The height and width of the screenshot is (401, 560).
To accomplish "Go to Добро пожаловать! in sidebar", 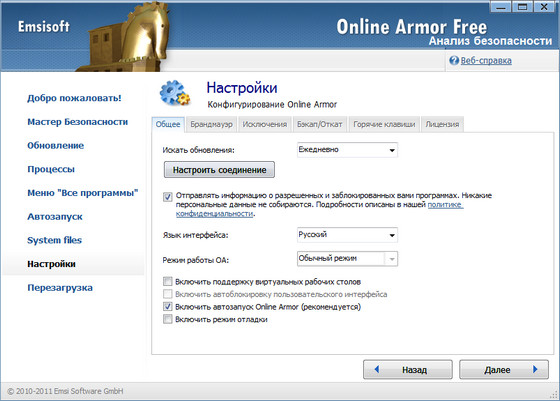I will point(74,98).
